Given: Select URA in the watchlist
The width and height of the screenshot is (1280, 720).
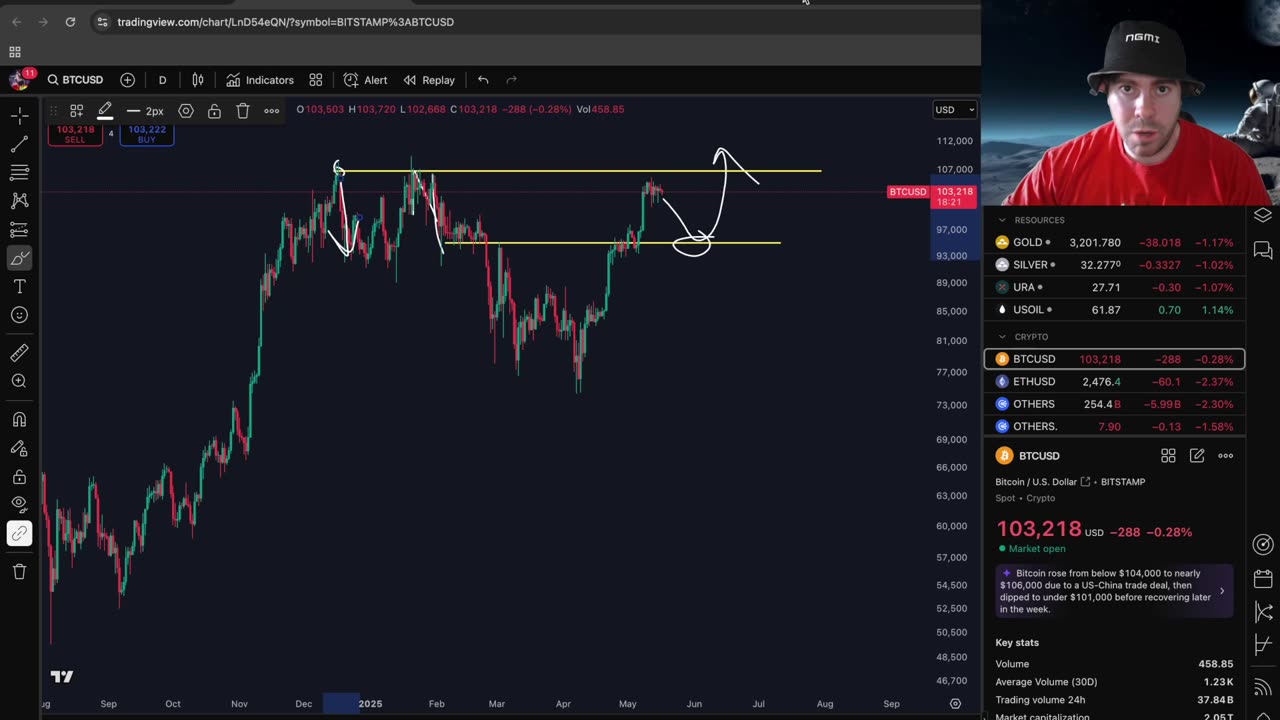Looking at the screenshot, I should (1114, 287).
